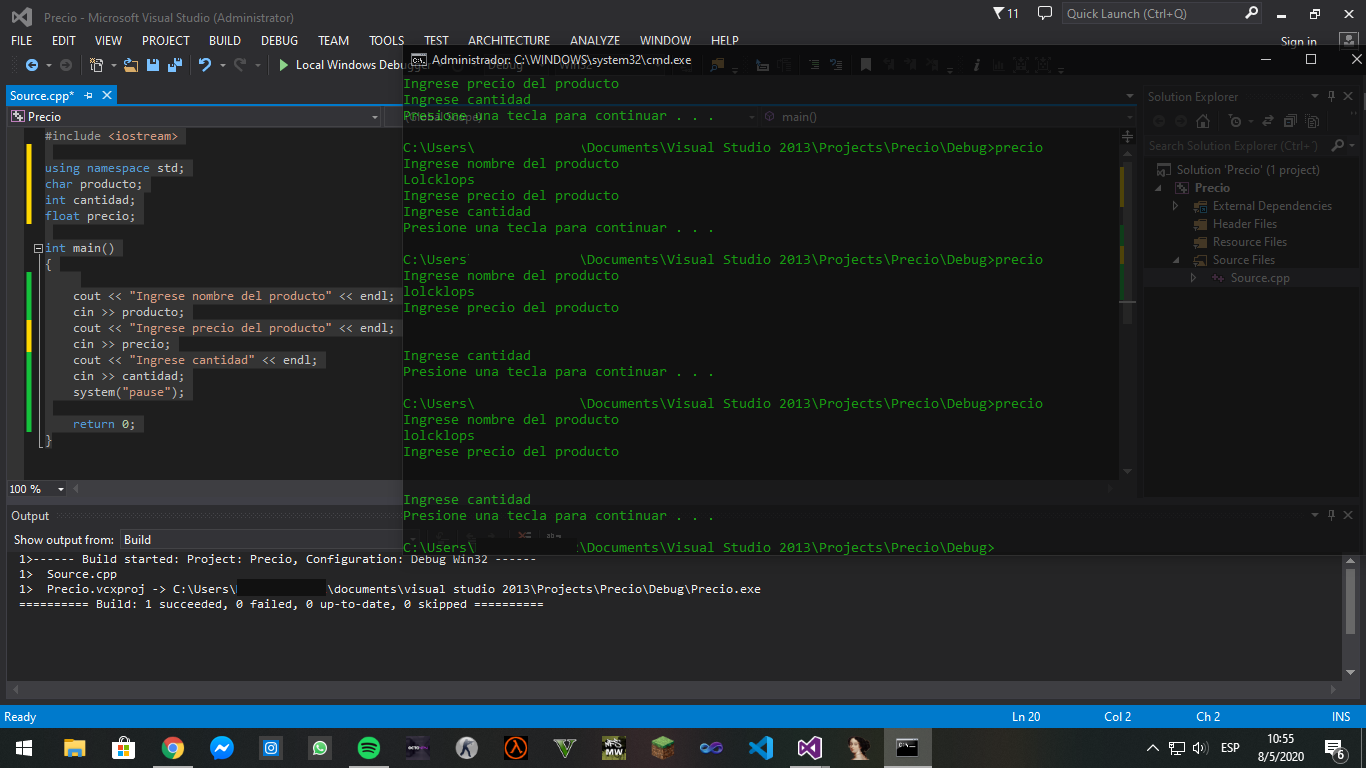The image size is (1366, 768).
Task: Open the PROJECT menu
Action: tap(166, 41)
